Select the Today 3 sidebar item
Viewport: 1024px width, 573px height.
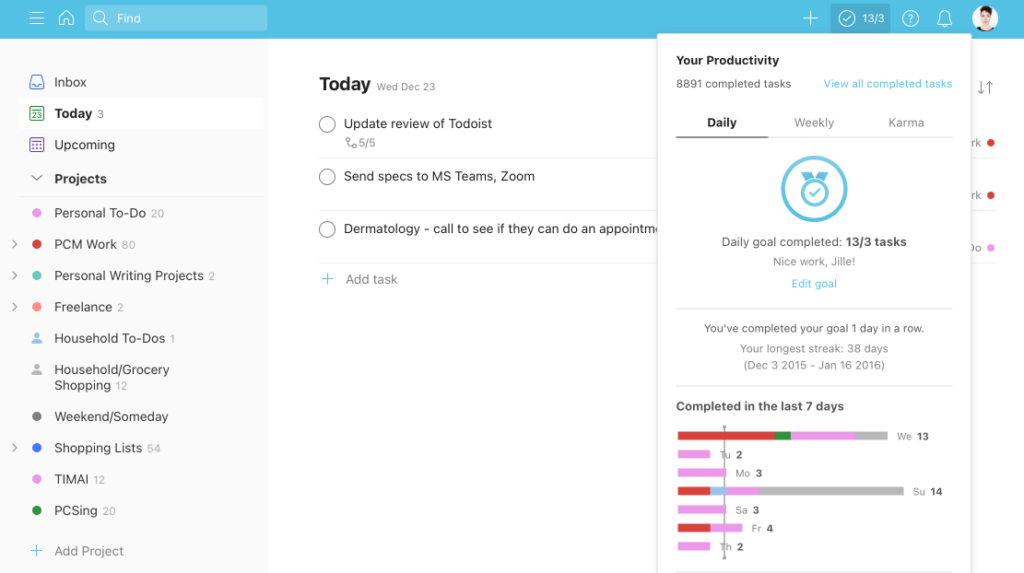pyautogui.click(x=141, y=114)
